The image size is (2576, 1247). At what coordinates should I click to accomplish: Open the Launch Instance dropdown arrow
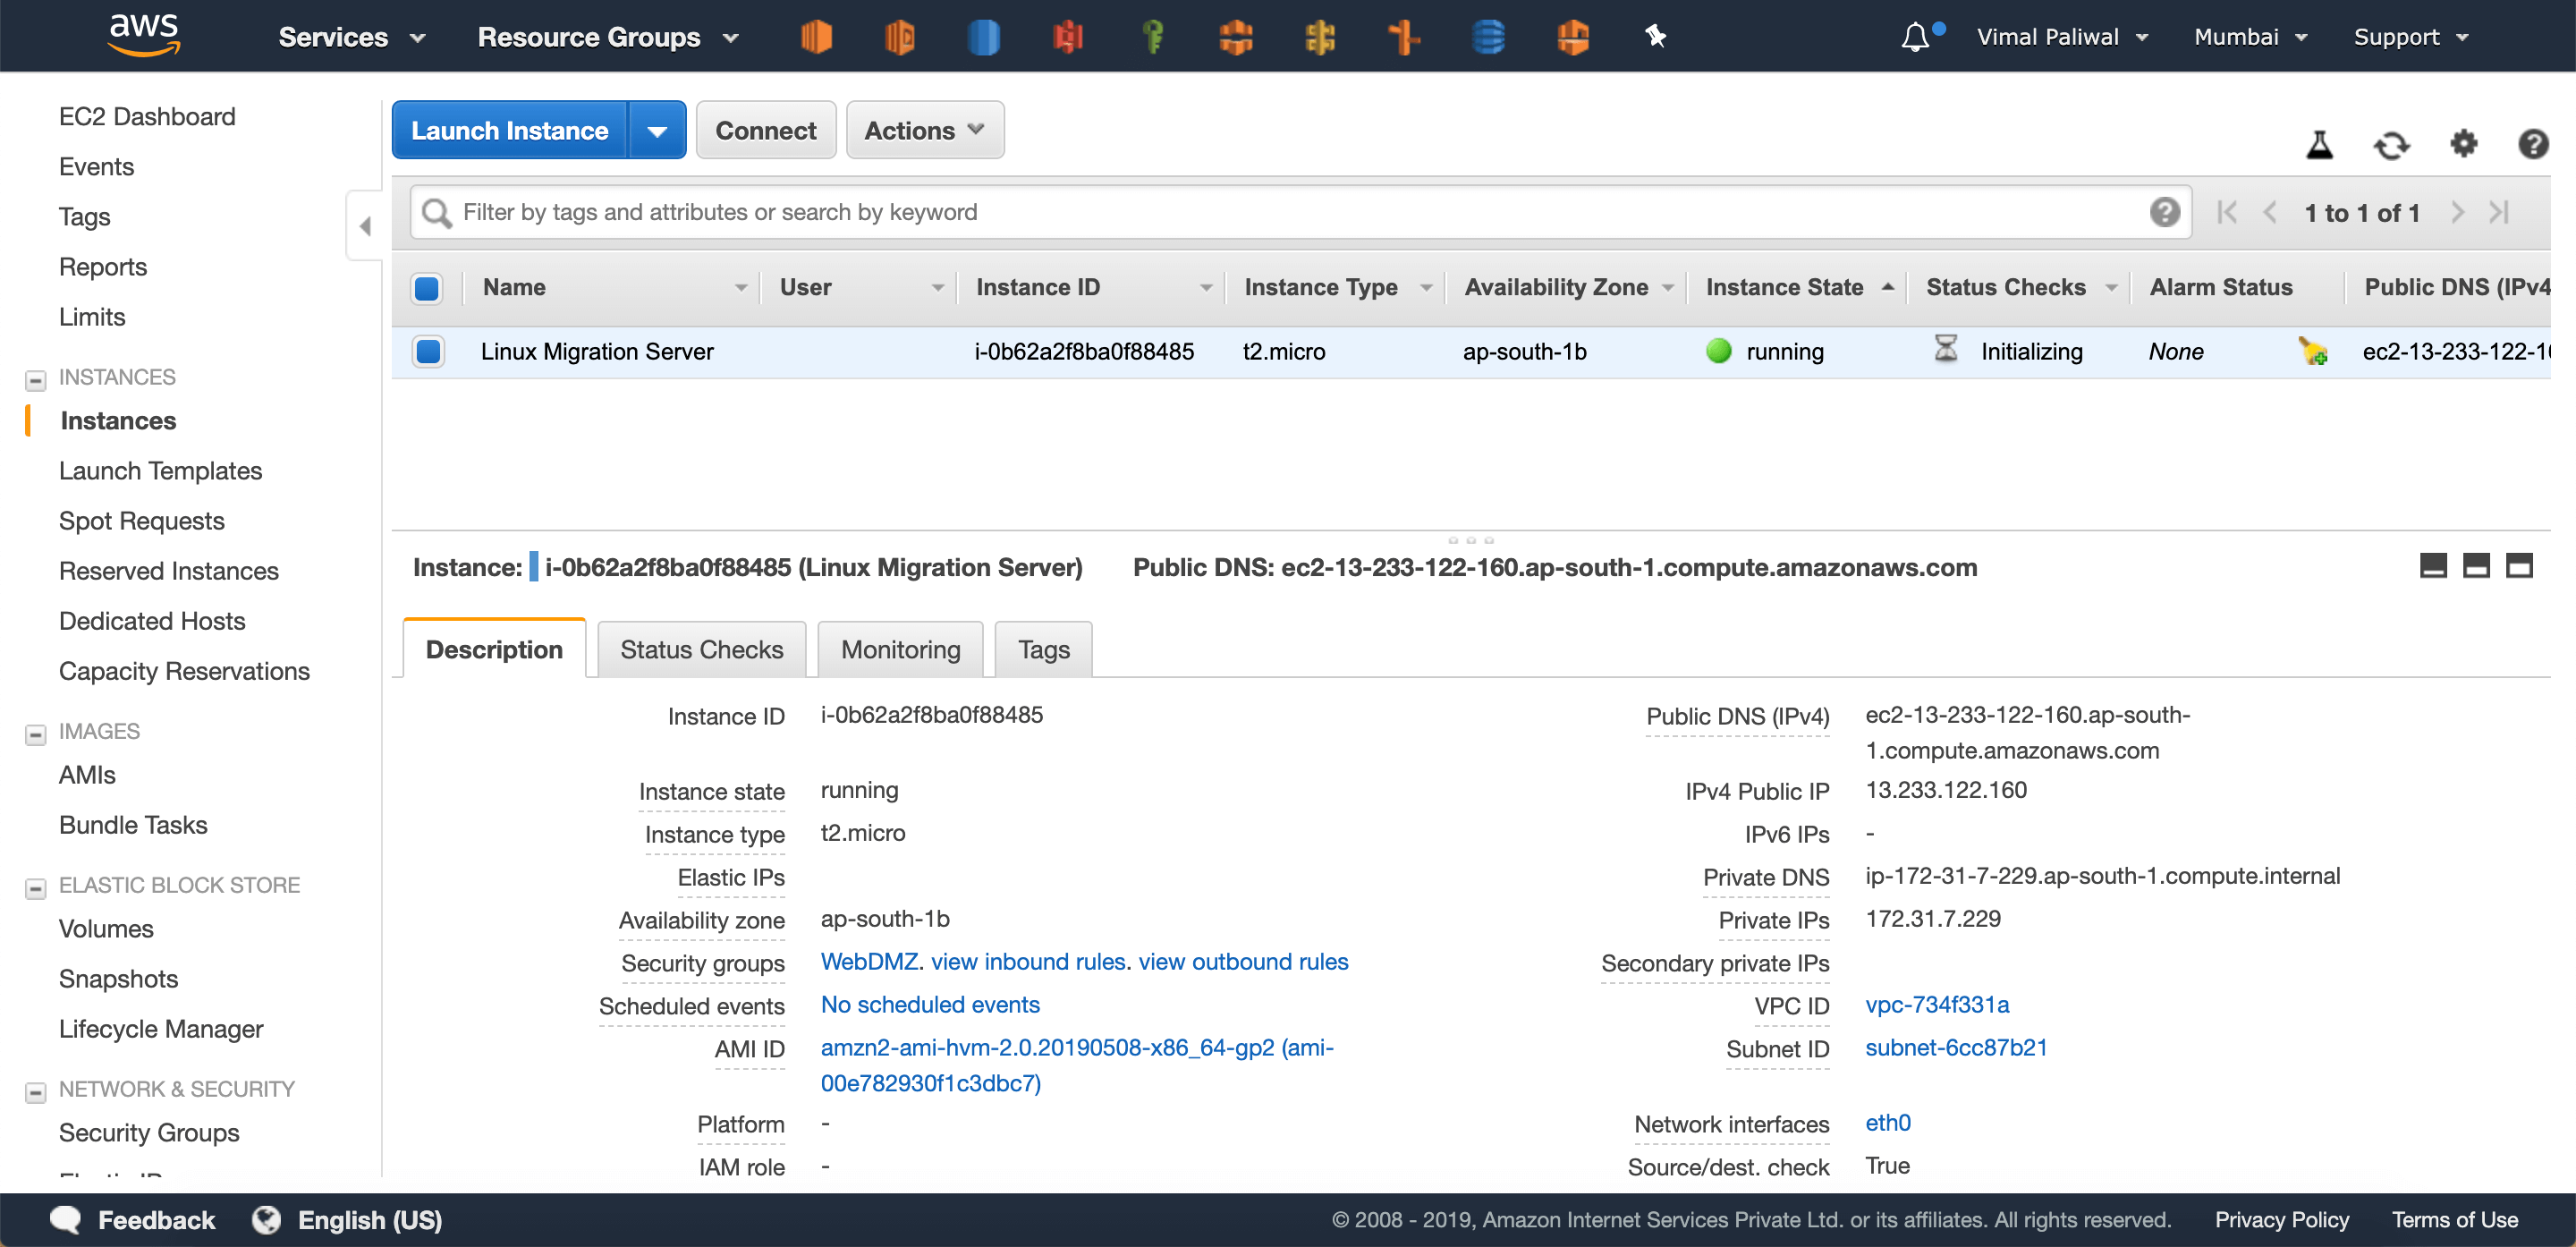[x=657, y=130]
